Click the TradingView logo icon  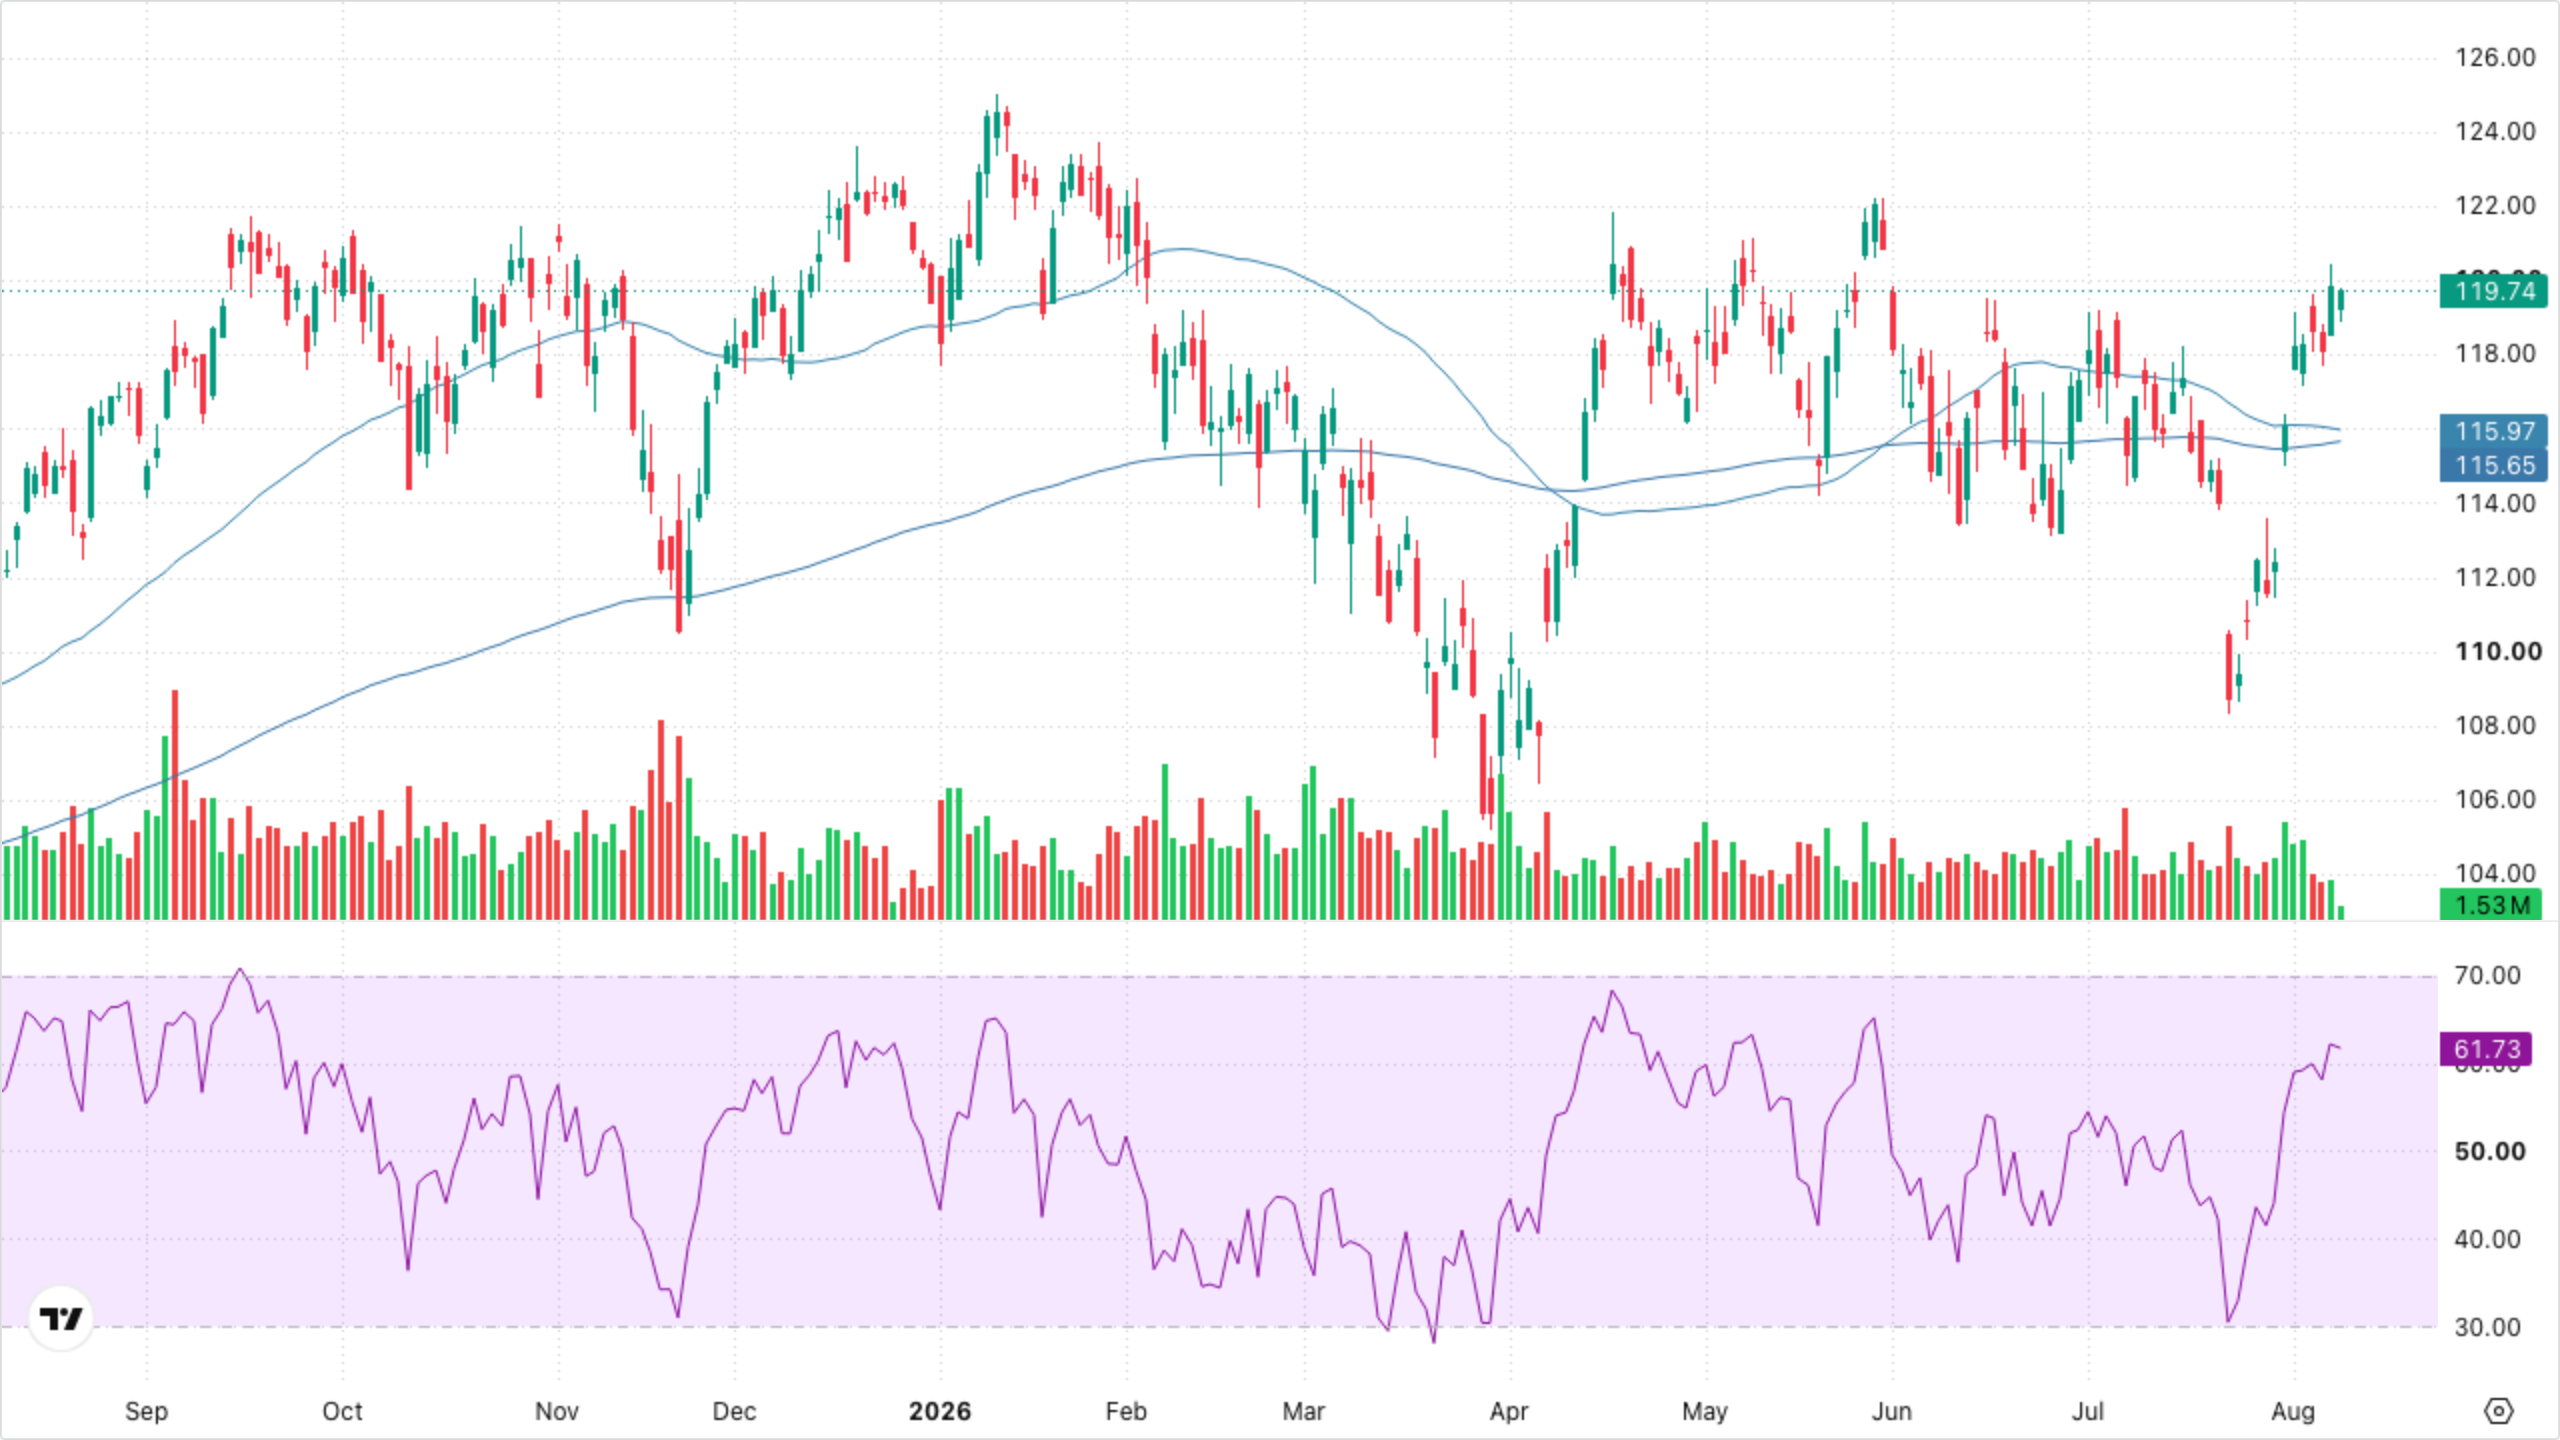point(61,1318)
